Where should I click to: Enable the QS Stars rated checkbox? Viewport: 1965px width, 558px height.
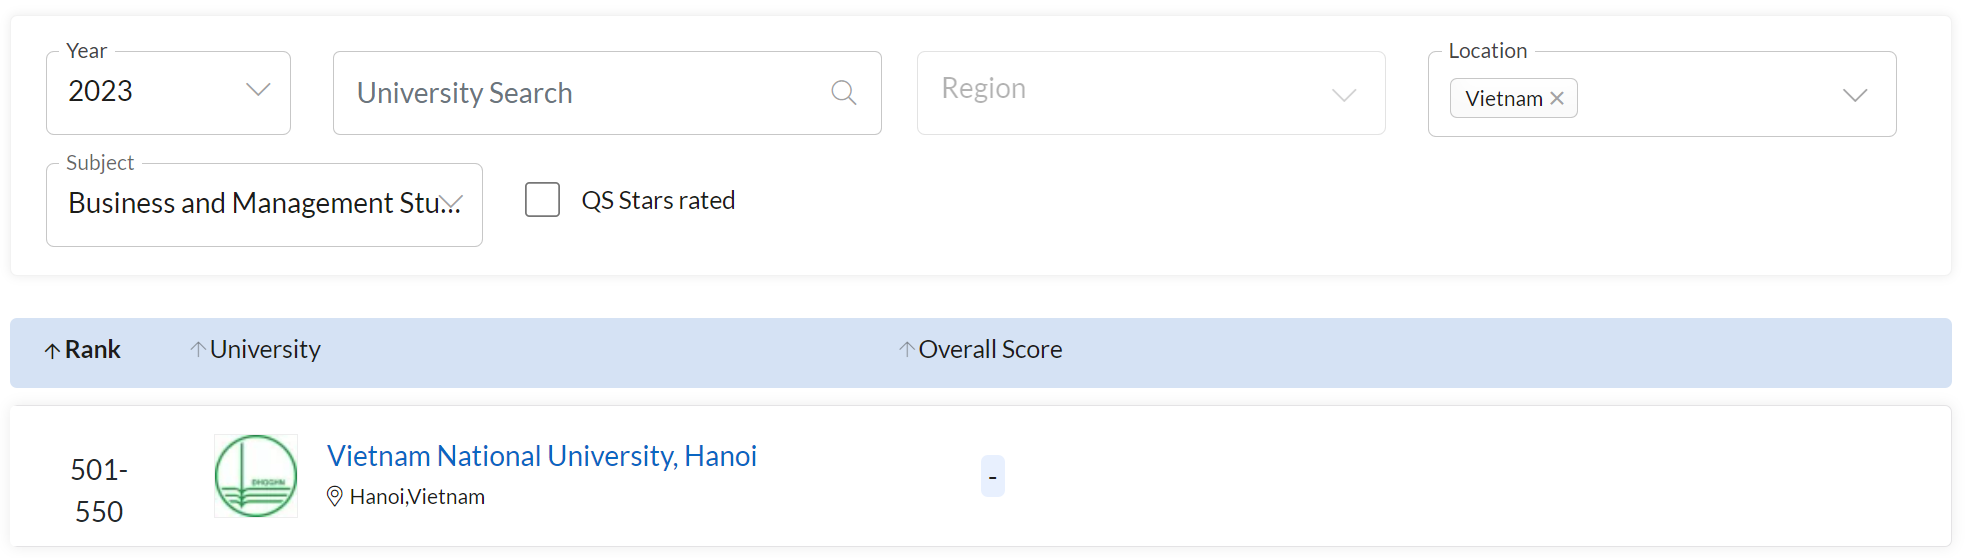(542, 199)
